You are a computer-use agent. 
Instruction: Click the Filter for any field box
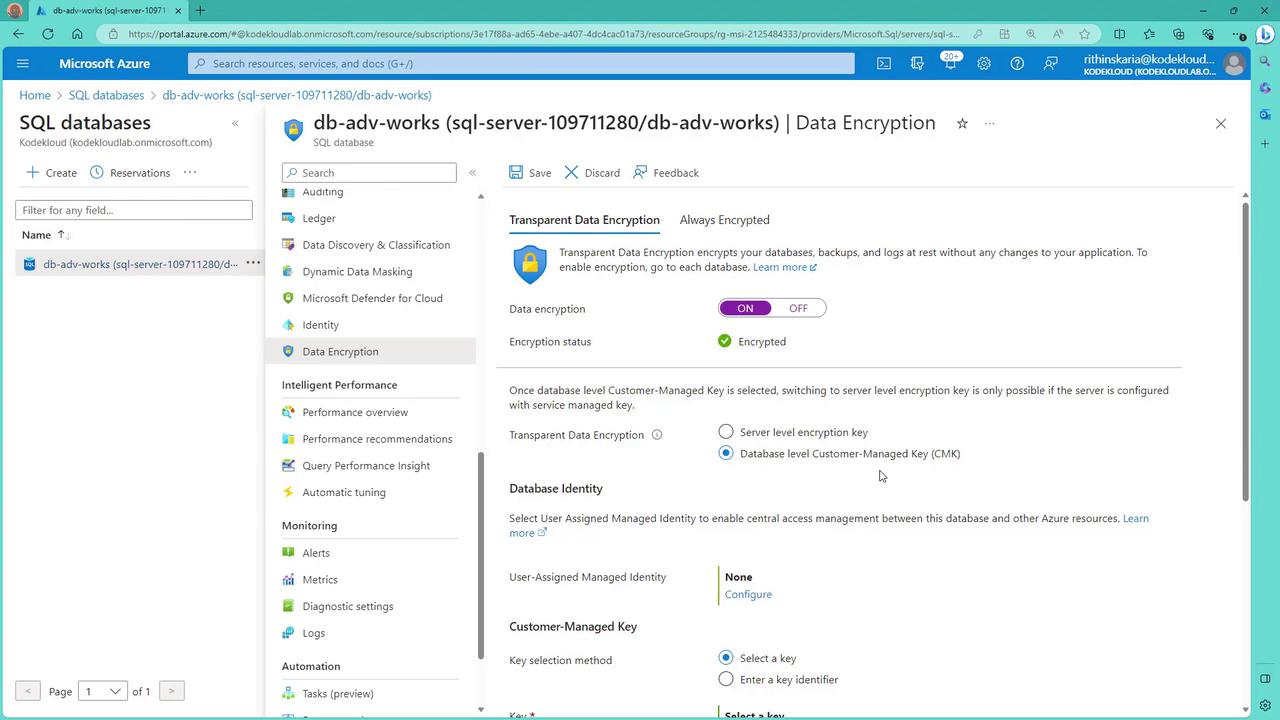(x=134, y=210)
